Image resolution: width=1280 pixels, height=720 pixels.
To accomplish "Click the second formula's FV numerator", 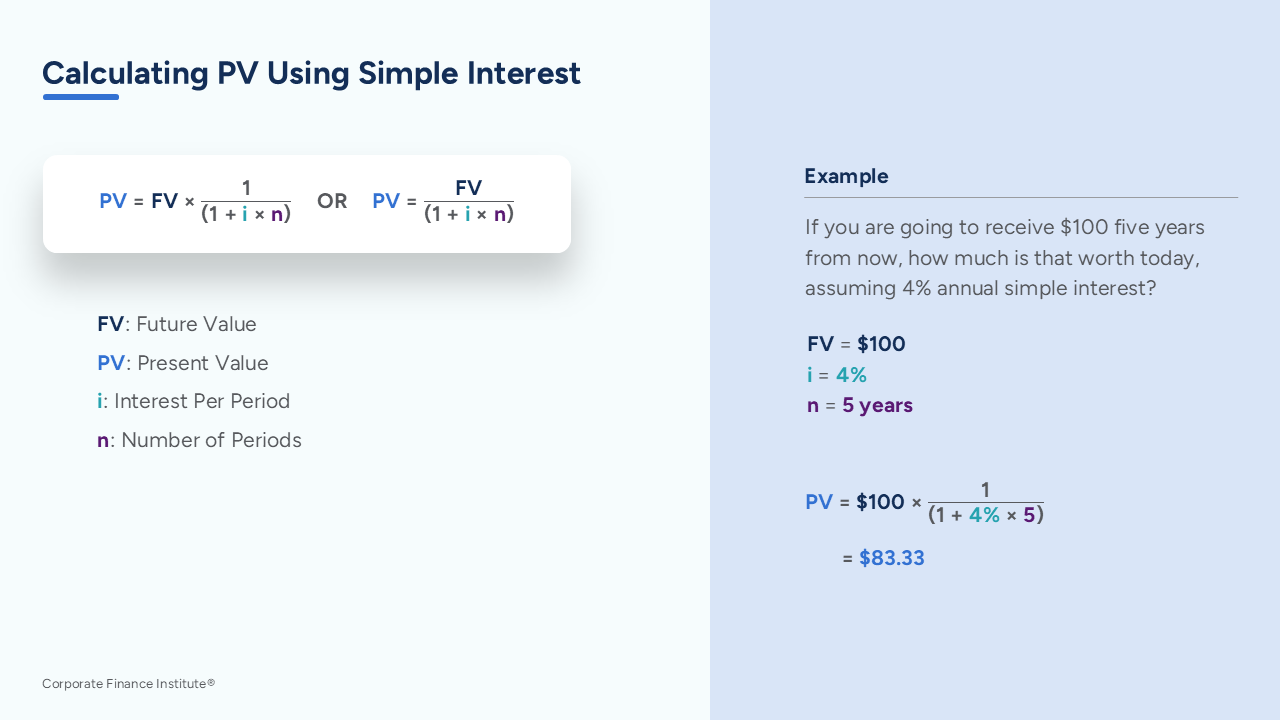I will tap(468, 188).
